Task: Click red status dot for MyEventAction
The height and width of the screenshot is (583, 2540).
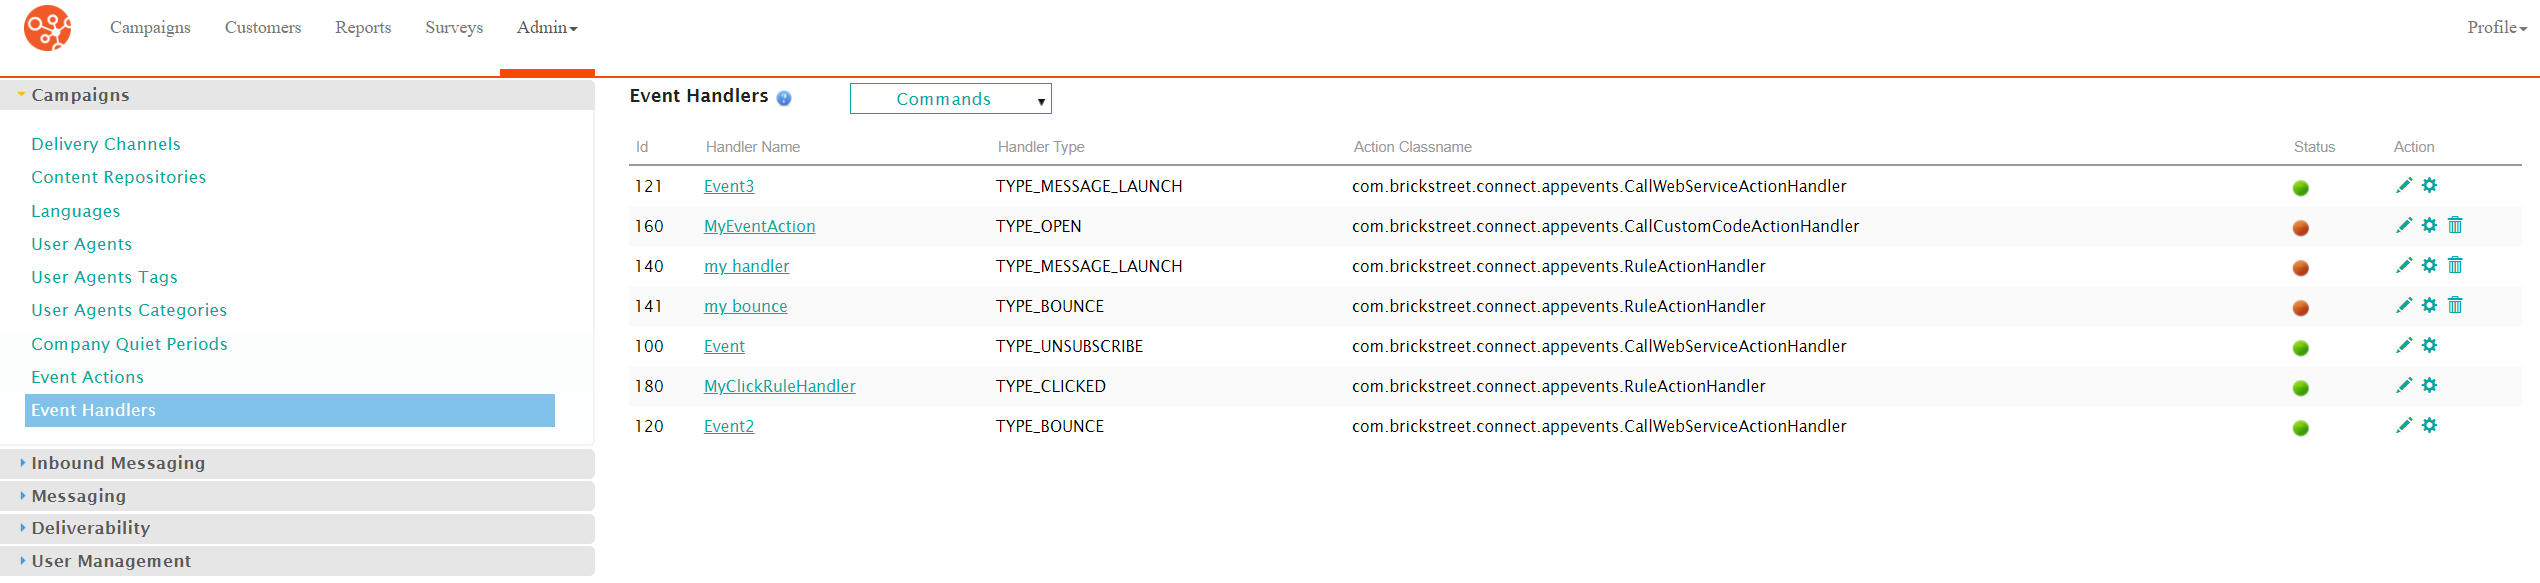Action: pos(2301,228)
